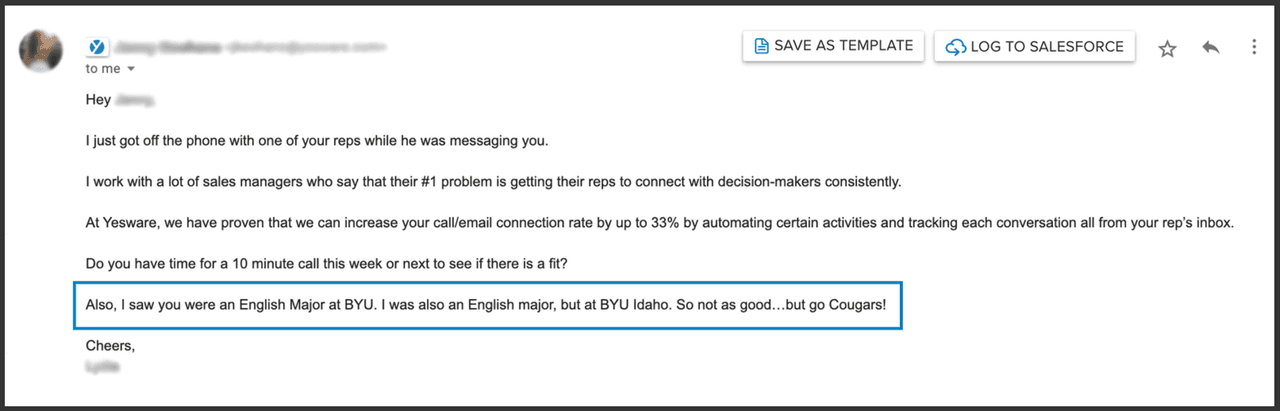Expand recipient details arrow next to "to me"
The height and width of the screenshot is (411, 1280).
(x=131, y=70)
